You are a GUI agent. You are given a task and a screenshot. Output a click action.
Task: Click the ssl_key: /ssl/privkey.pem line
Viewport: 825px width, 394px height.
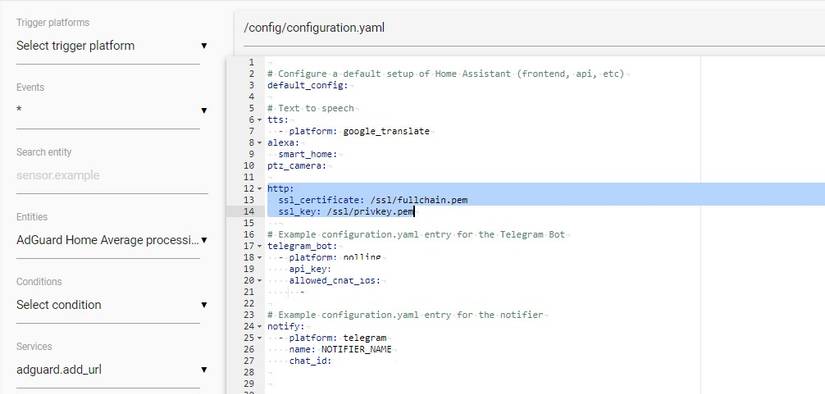click(x=346, y=211)
